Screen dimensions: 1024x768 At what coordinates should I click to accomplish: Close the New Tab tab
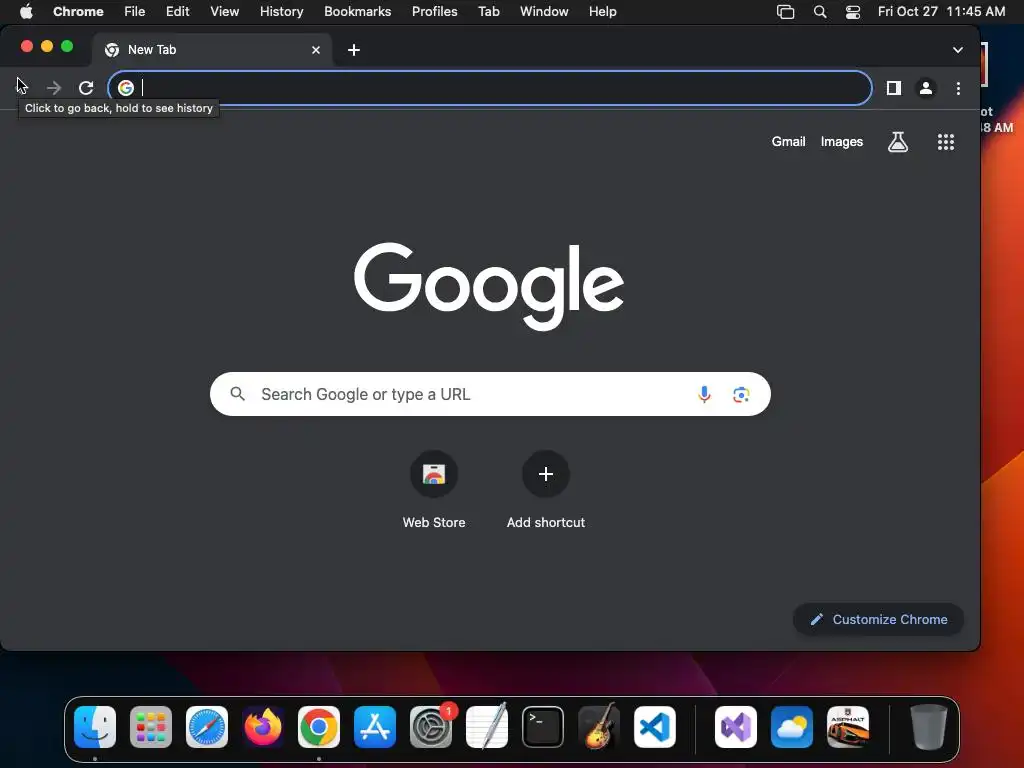click(x=316, y=50)
